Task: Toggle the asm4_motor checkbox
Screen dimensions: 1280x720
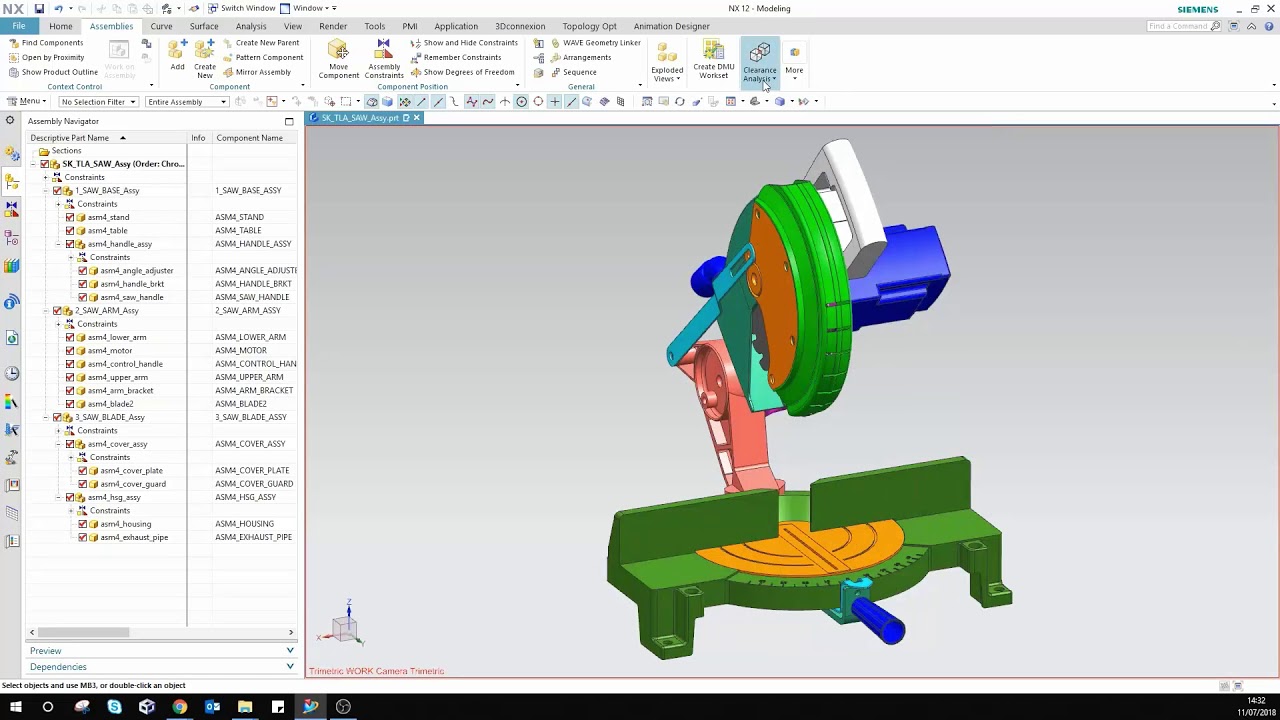Action: [70, 350]
